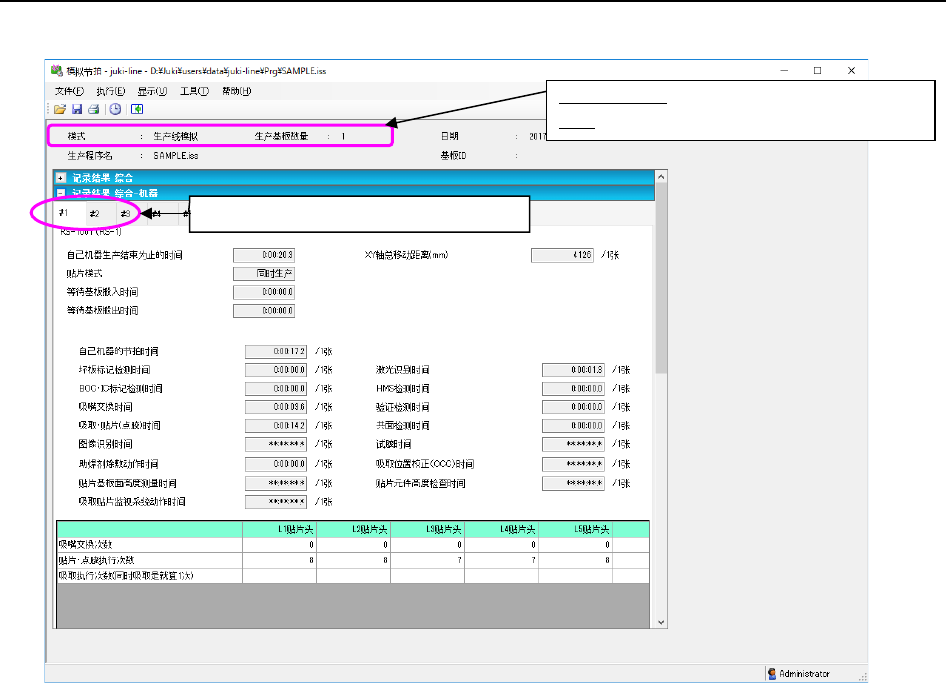Click the scroll up arrow of results panel

661,177
